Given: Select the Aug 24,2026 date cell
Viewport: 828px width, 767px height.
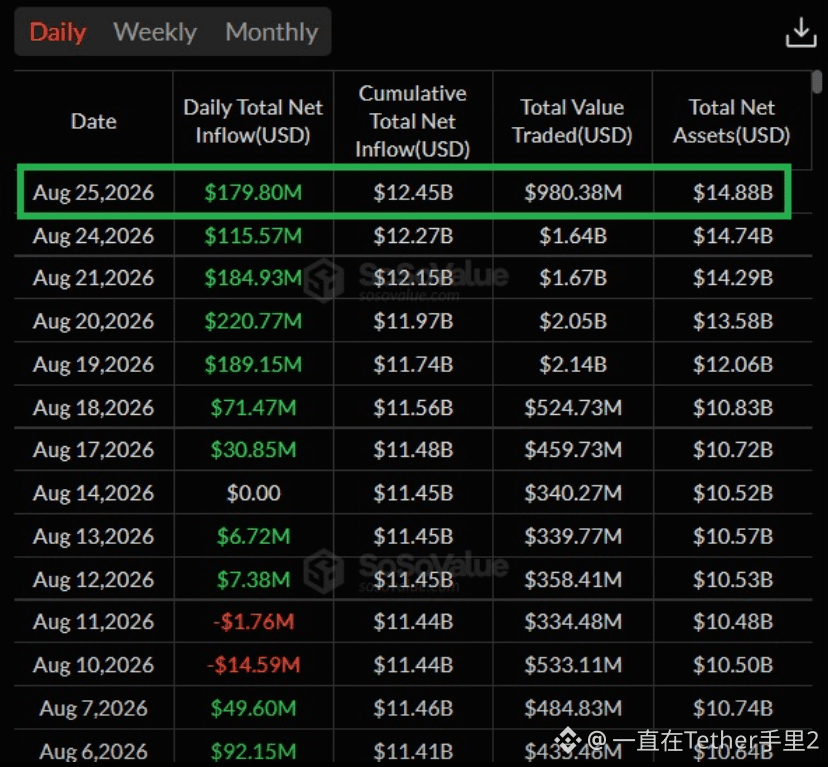Looking at the screenshot, I should tap(93, 236).
